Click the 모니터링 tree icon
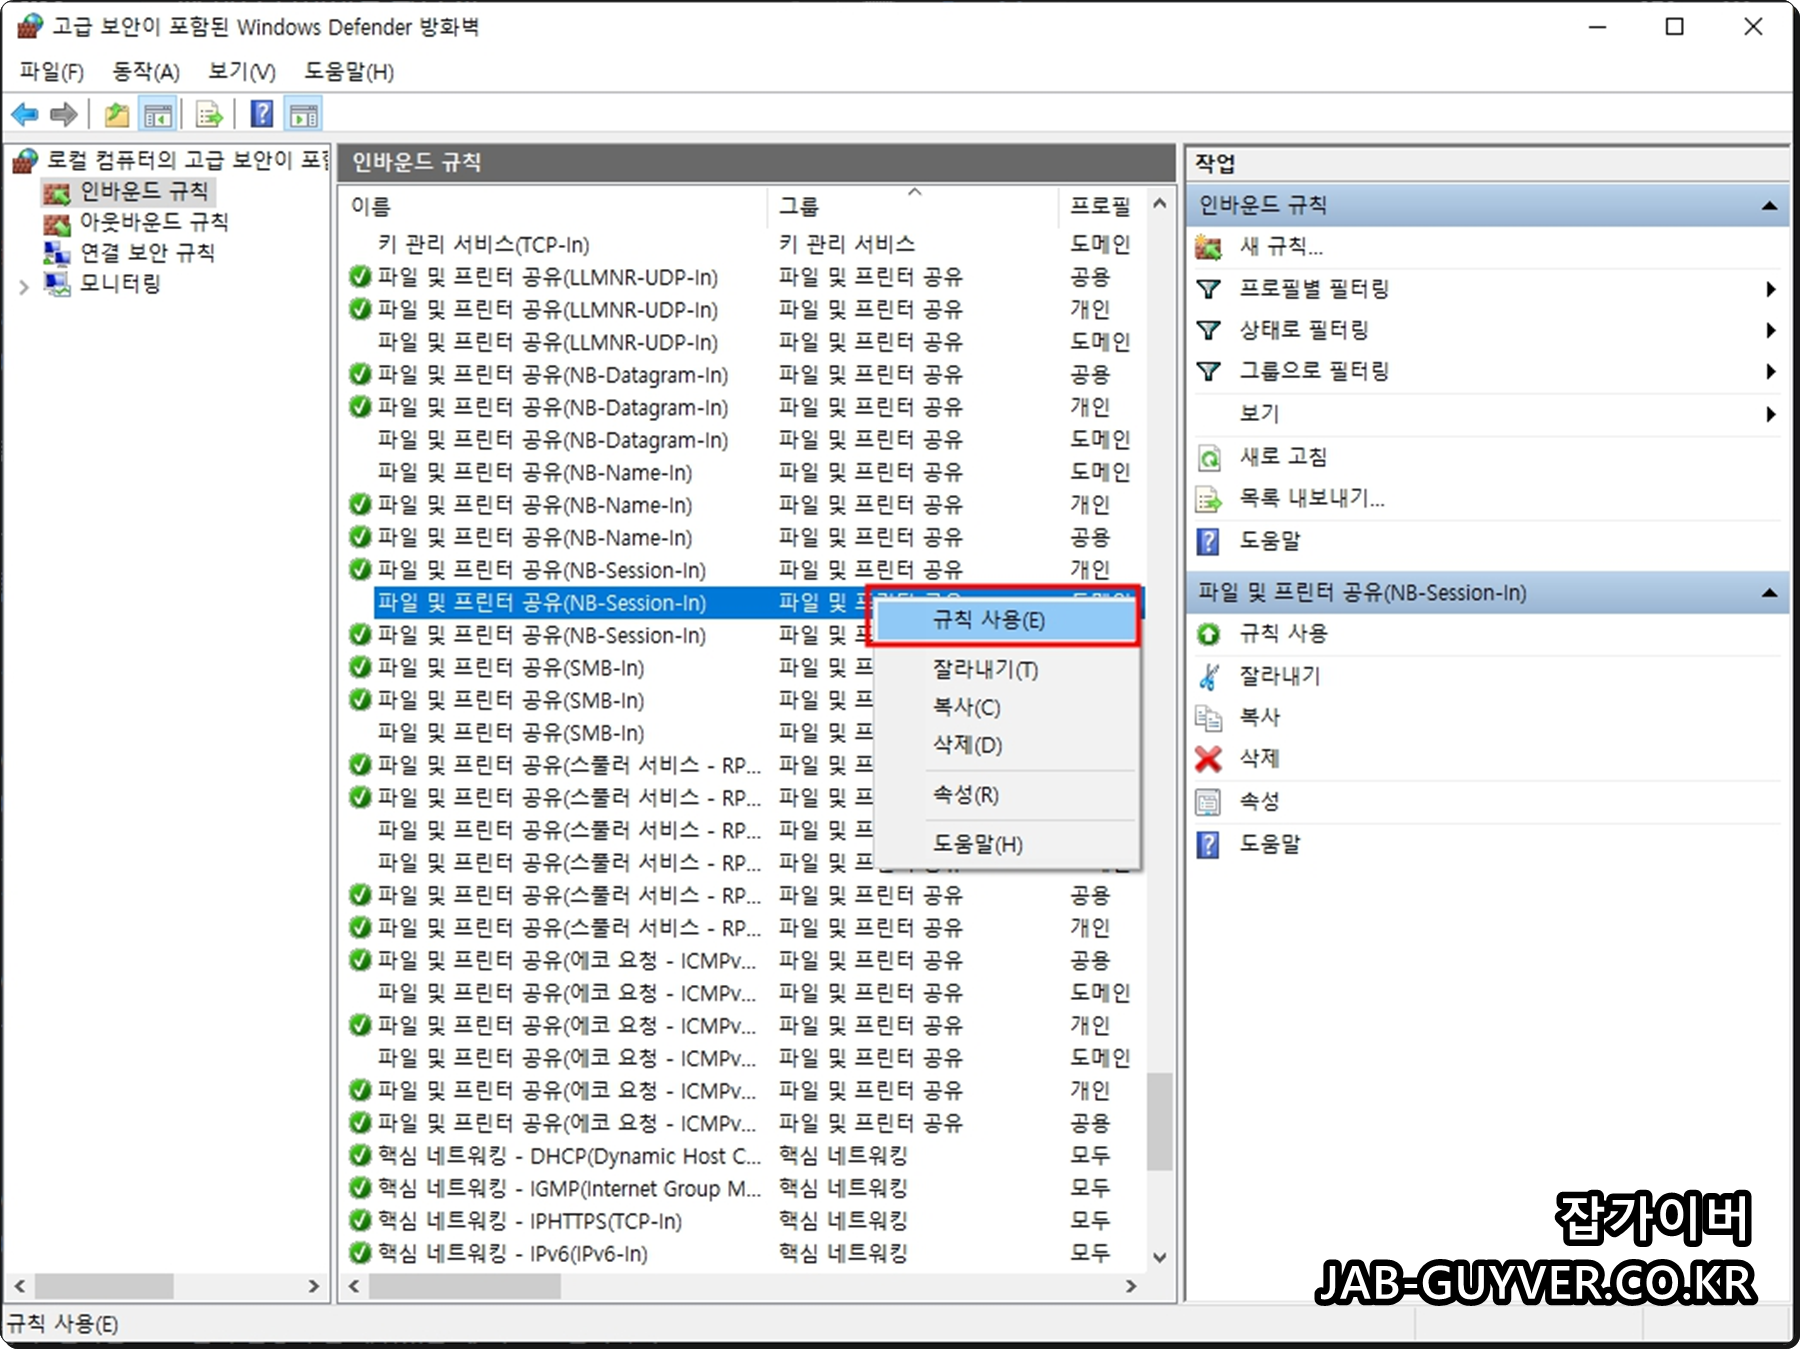1800x1349 pixels. [57, 284]
